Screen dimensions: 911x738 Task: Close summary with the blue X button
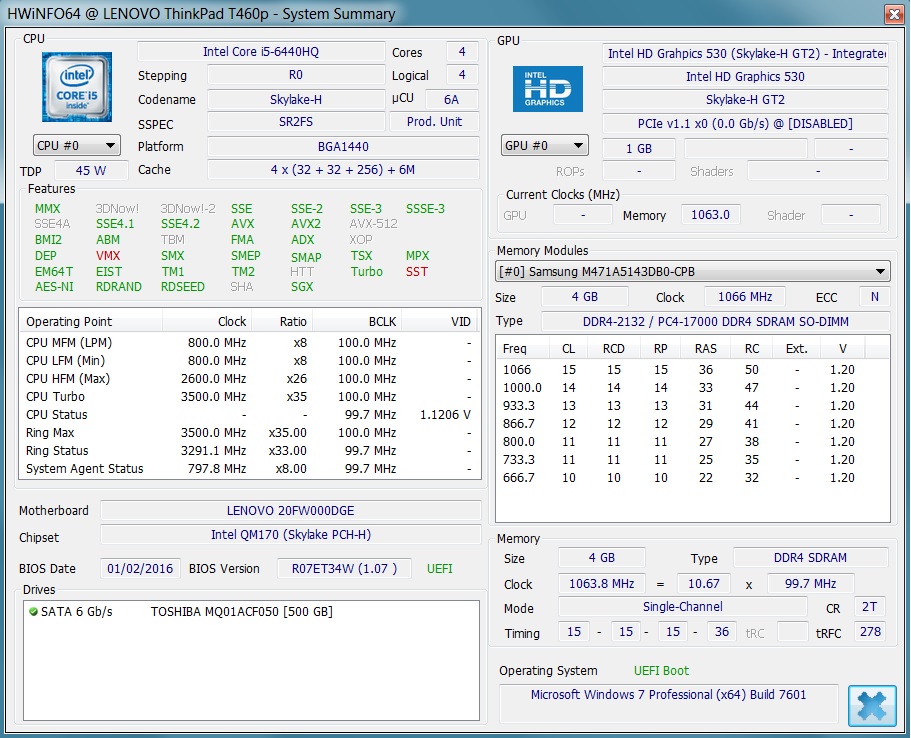871,705
